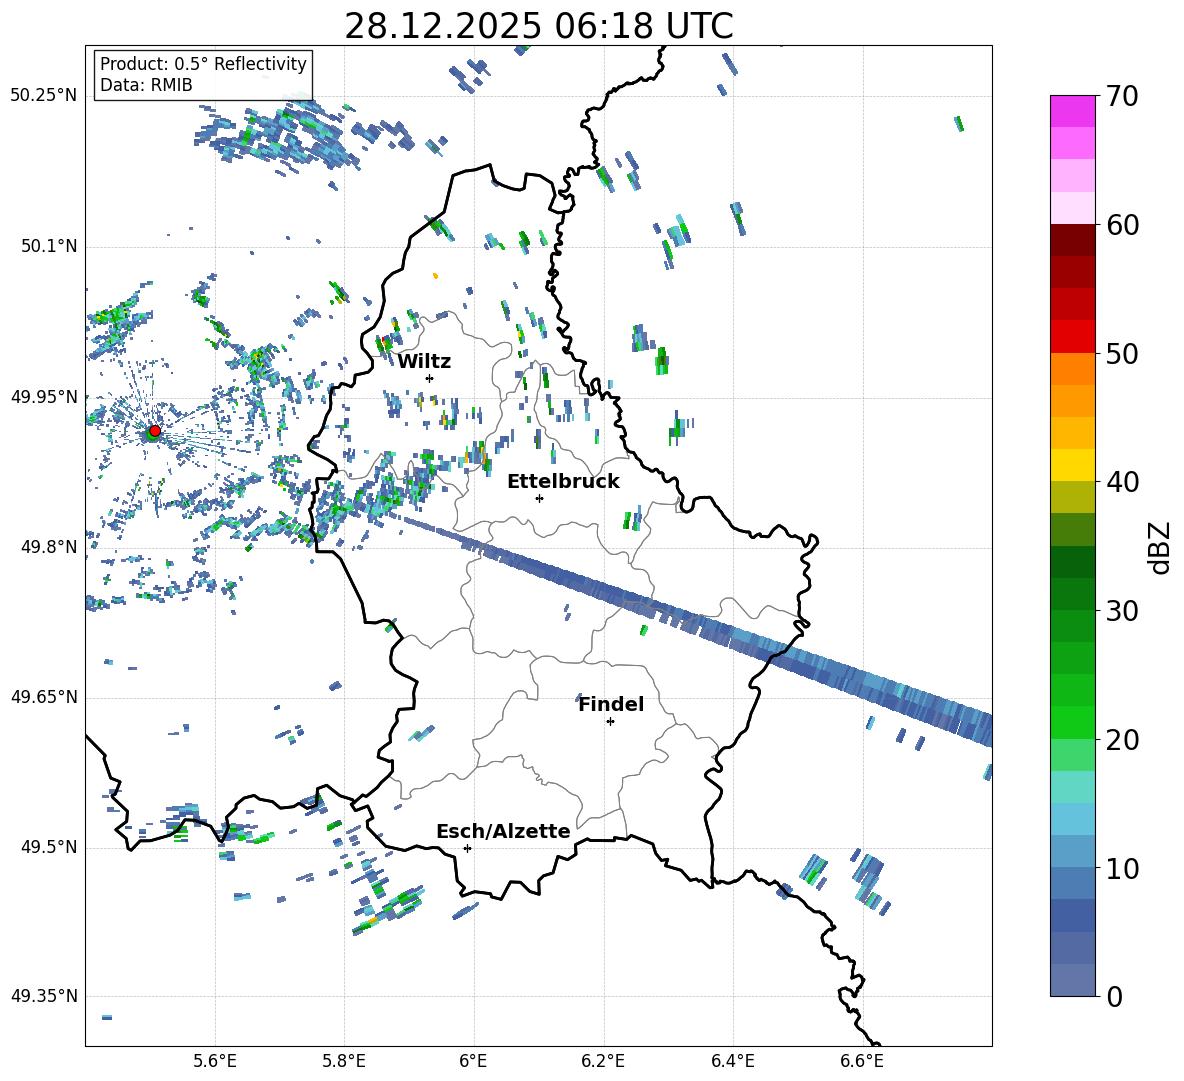This screenshot has width=1184, height=1081.
Task: Click the Data: RMIB text
Action: coord(146,85)
